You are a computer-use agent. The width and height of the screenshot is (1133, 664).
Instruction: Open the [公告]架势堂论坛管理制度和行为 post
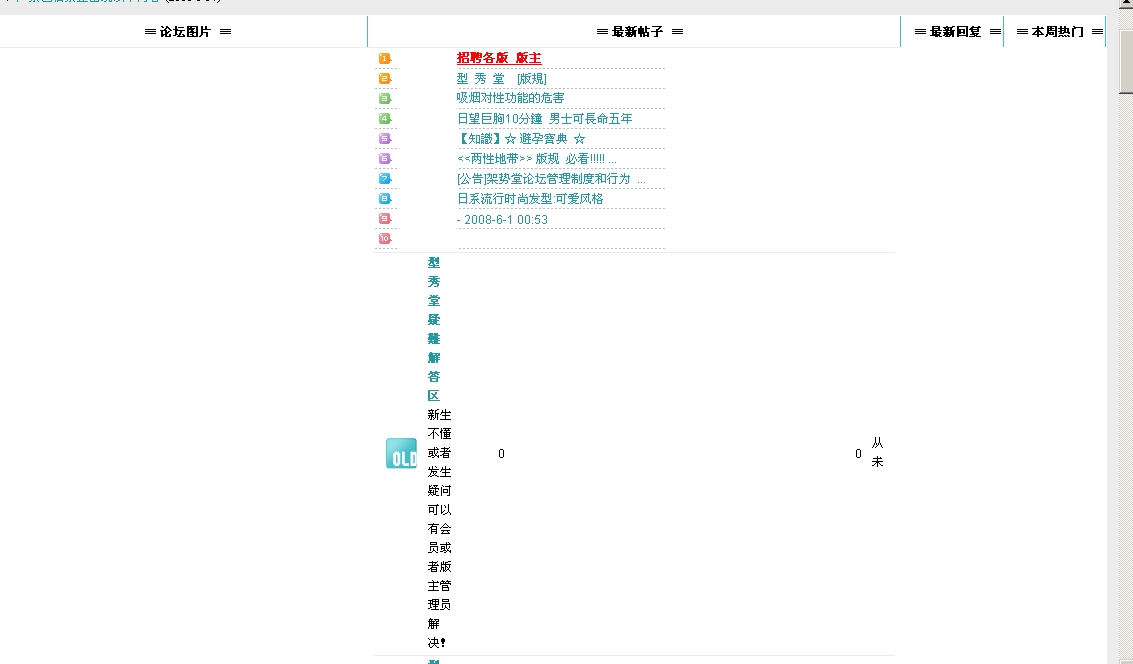point(544,179)
